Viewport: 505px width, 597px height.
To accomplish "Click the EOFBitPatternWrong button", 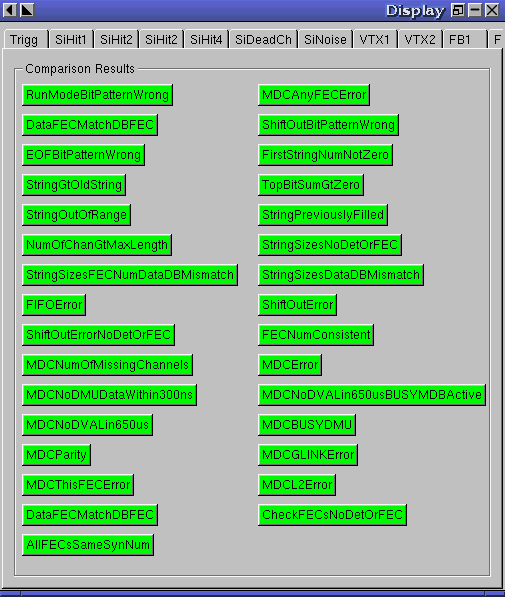I will [x=83, y=155].
